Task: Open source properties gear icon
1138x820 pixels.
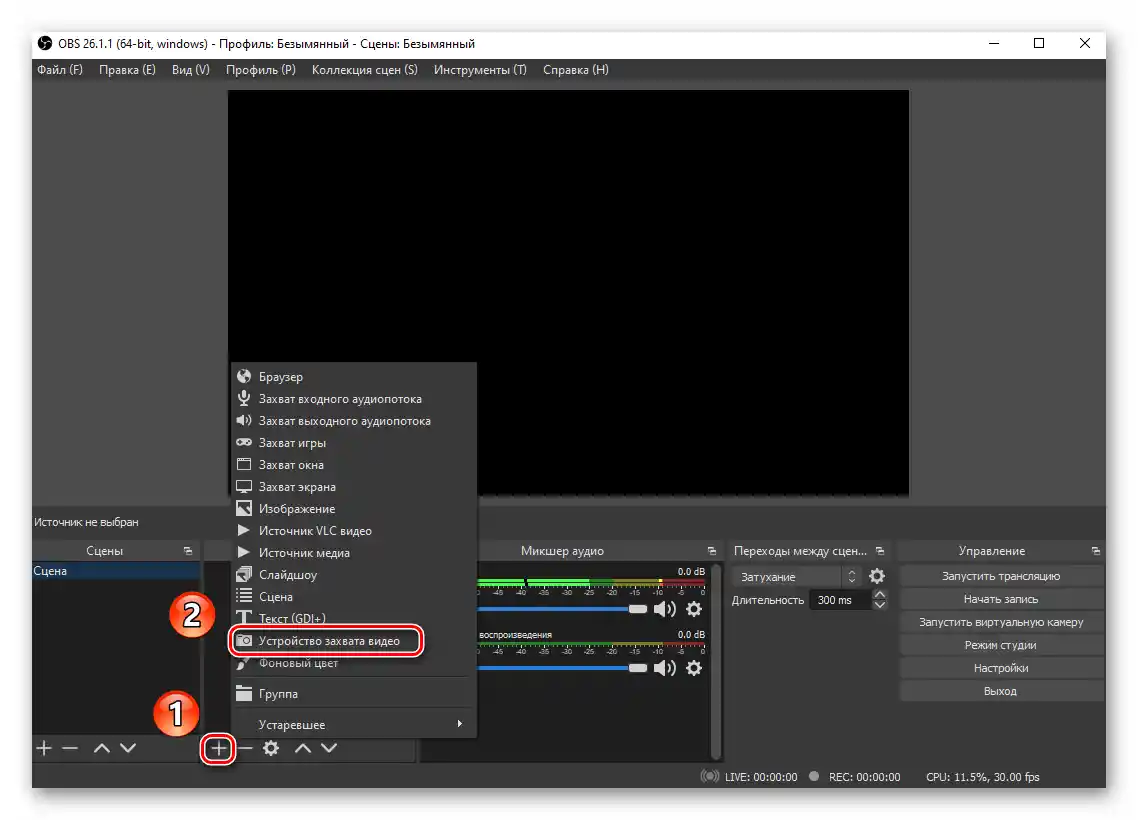Action: click(x=271, y=748)
